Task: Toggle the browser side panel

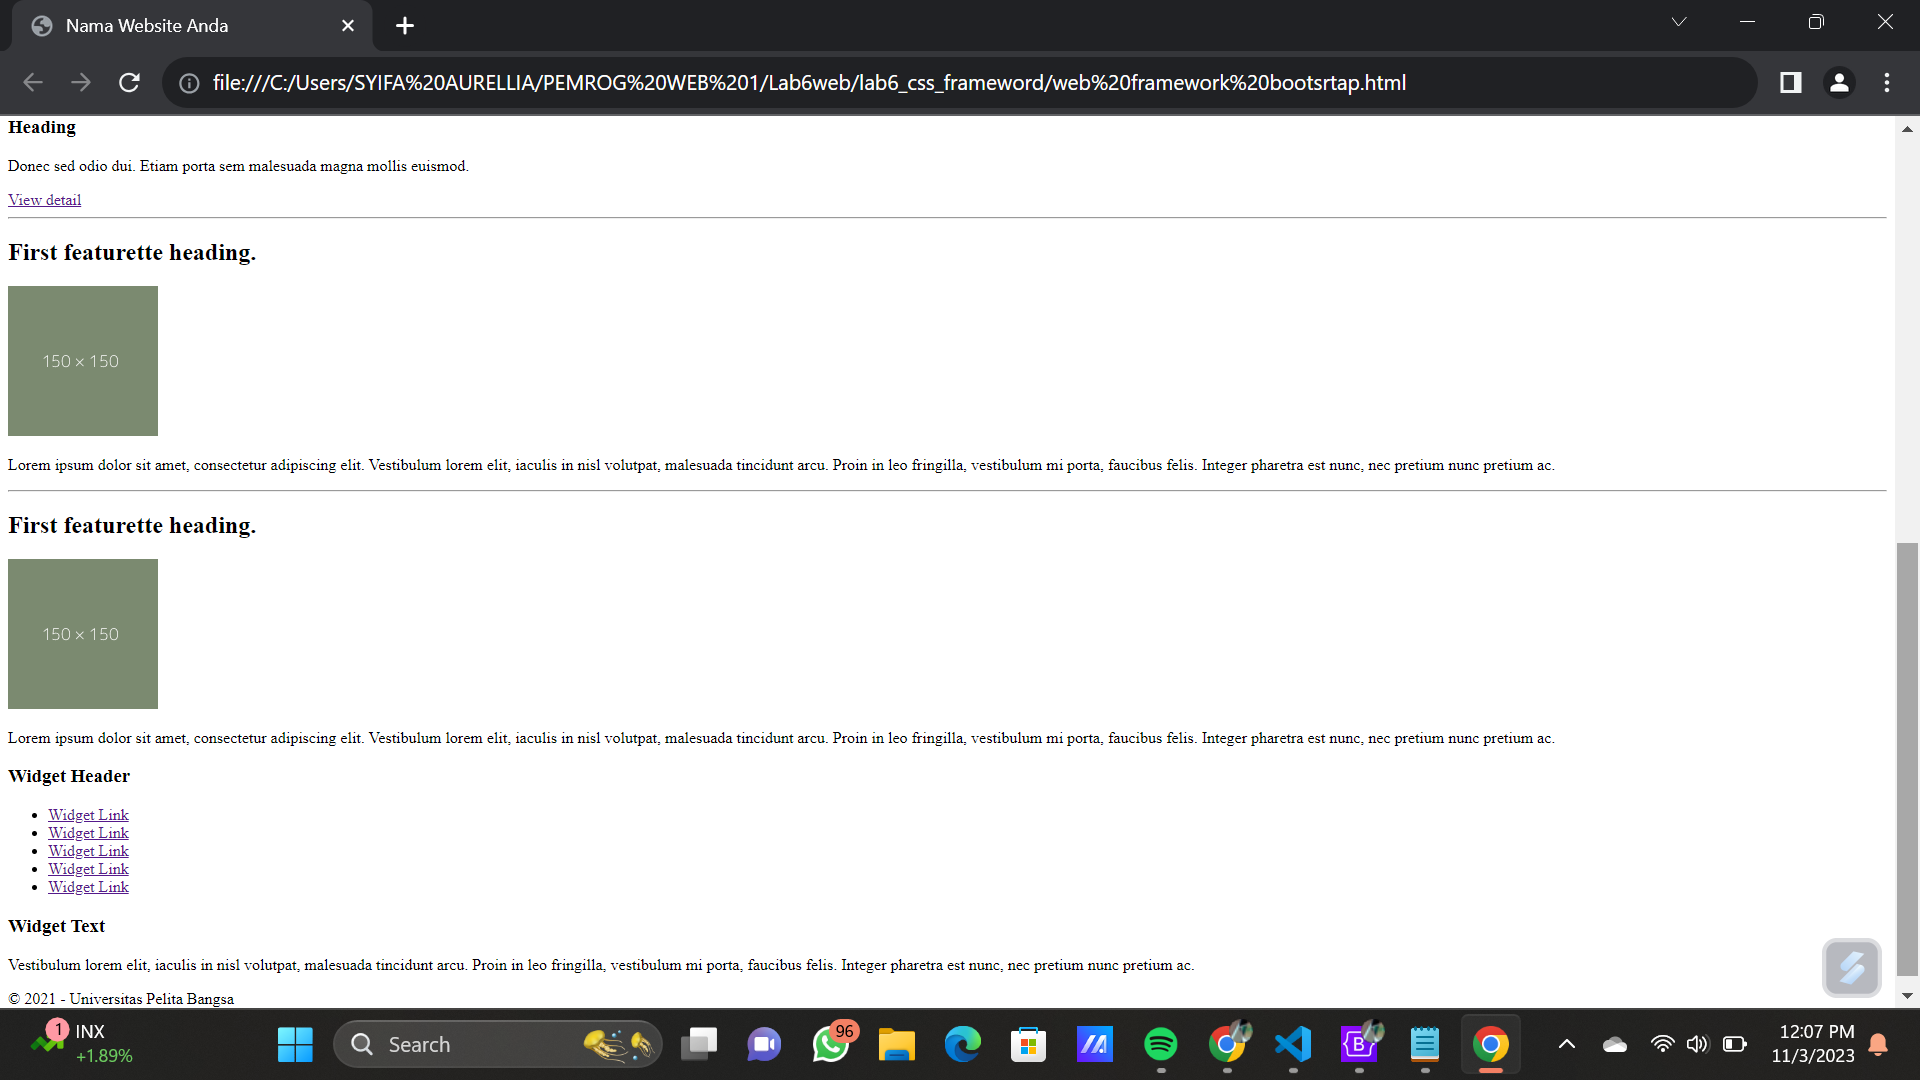Action: (1790, 83)
